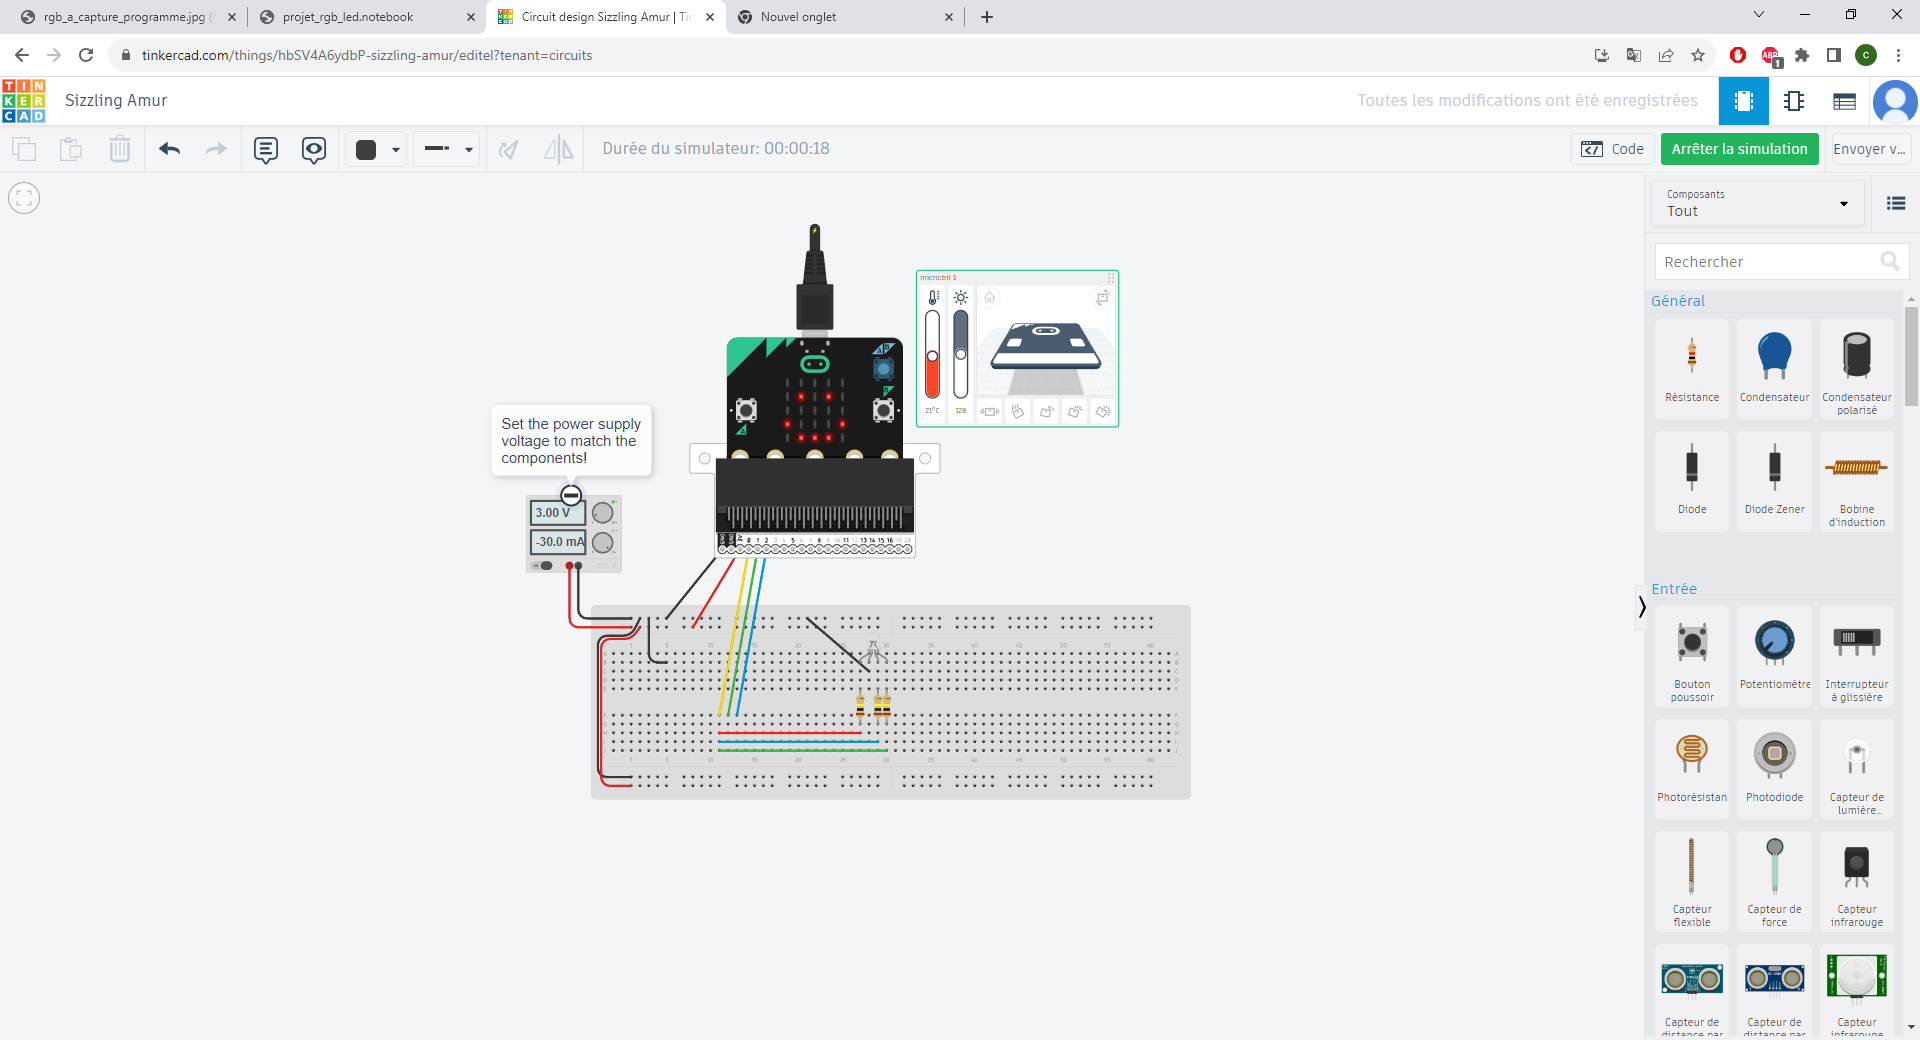Open the browser extensions puzzle icon
The image size is (1920, 1040).
click(x=1802, y=55)
